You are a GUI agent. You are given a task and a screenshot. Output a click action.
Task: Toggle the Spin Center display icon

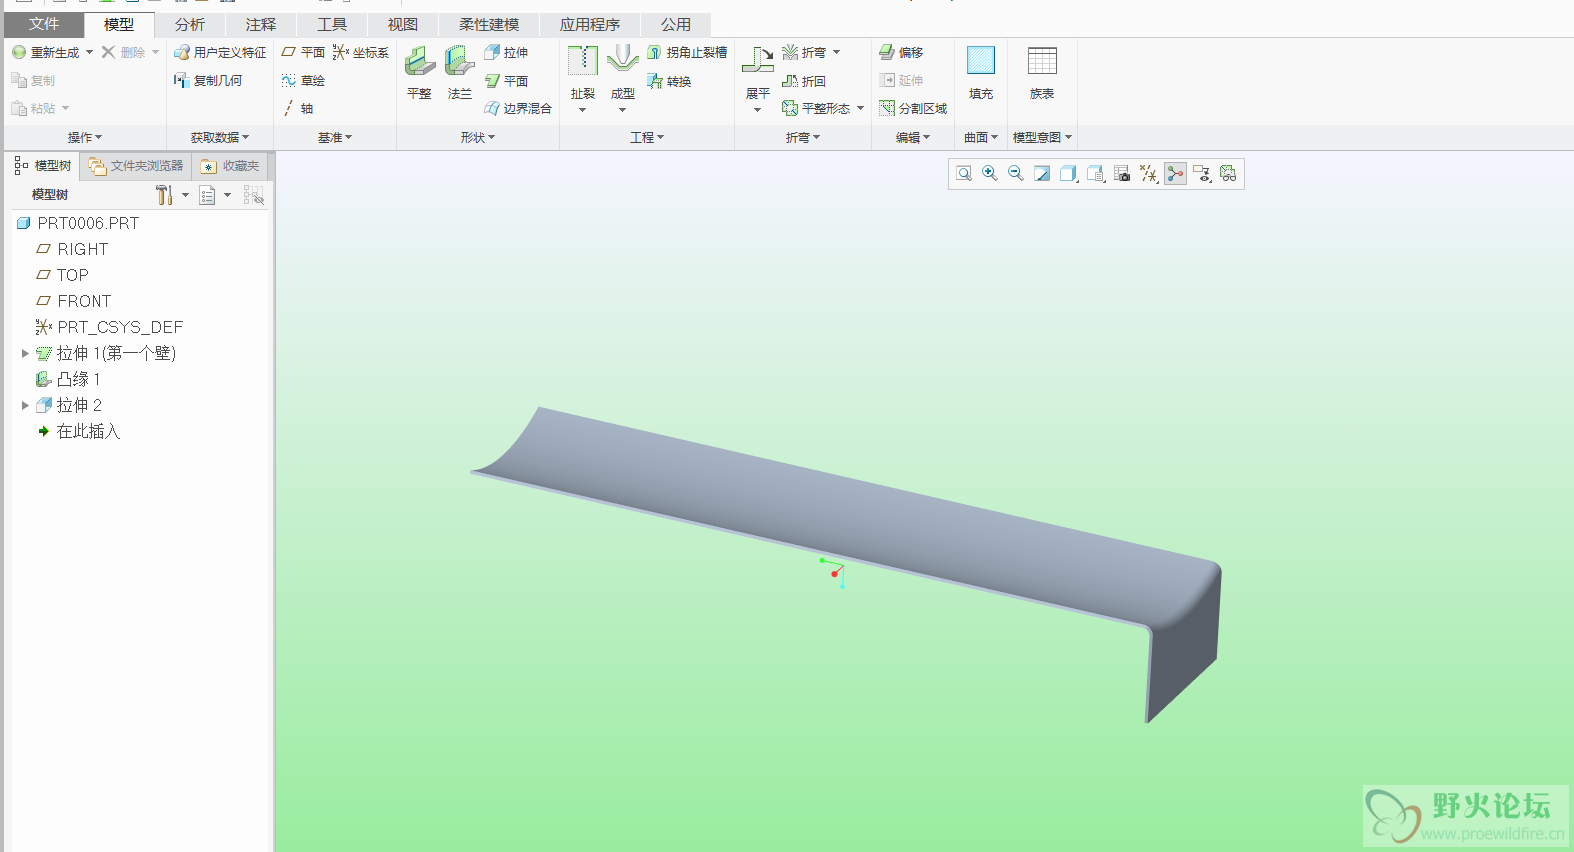(1175, 174)
